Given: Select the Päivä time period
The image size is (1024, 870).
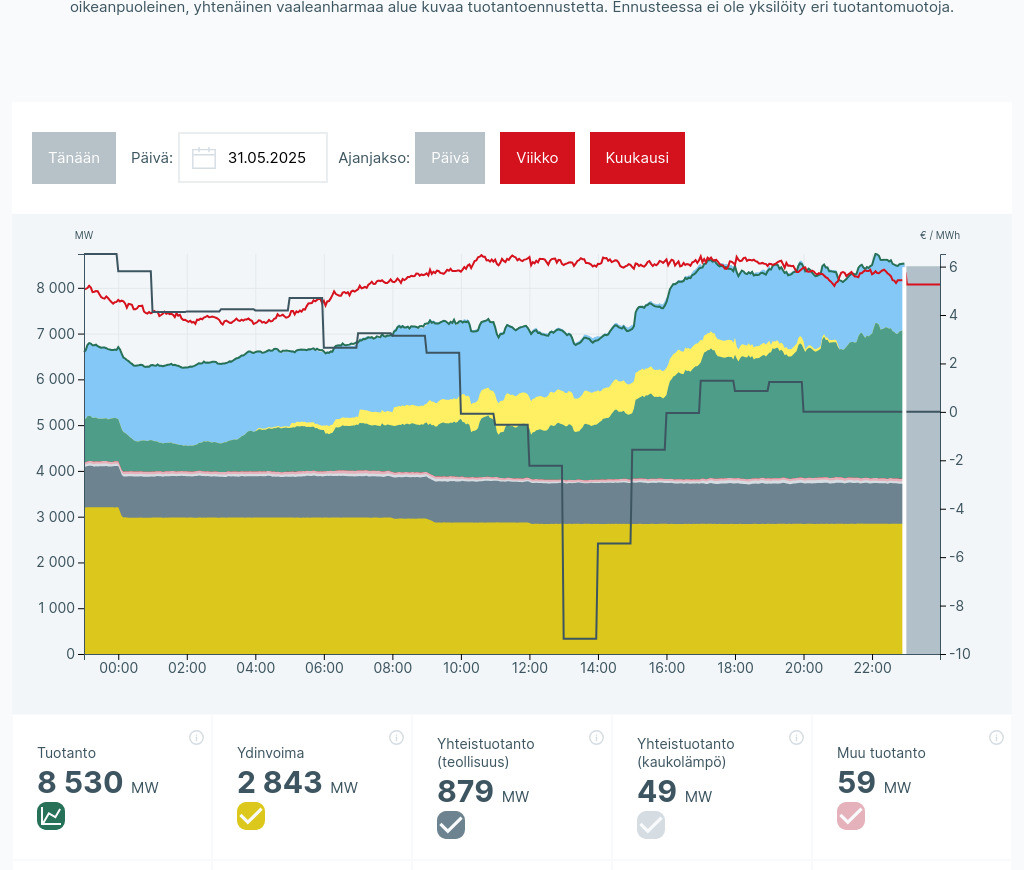Looking at the screenshot, I should (x=450, y=158).
